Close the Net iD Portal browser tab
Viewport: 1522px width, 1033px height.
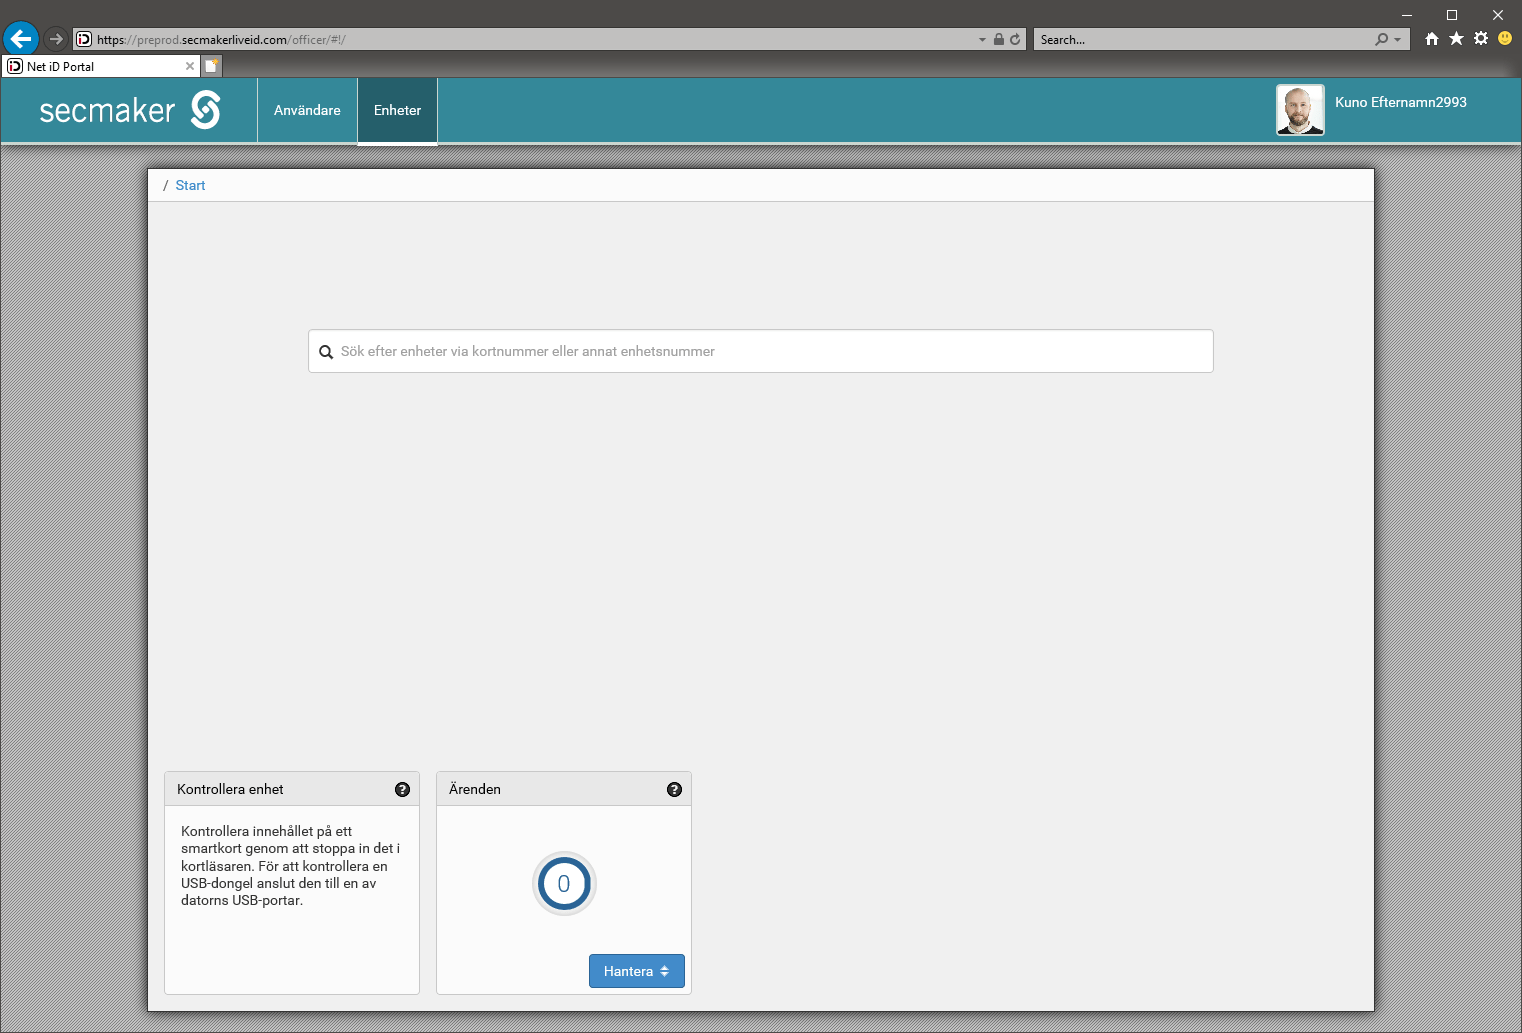click(190, 66)
